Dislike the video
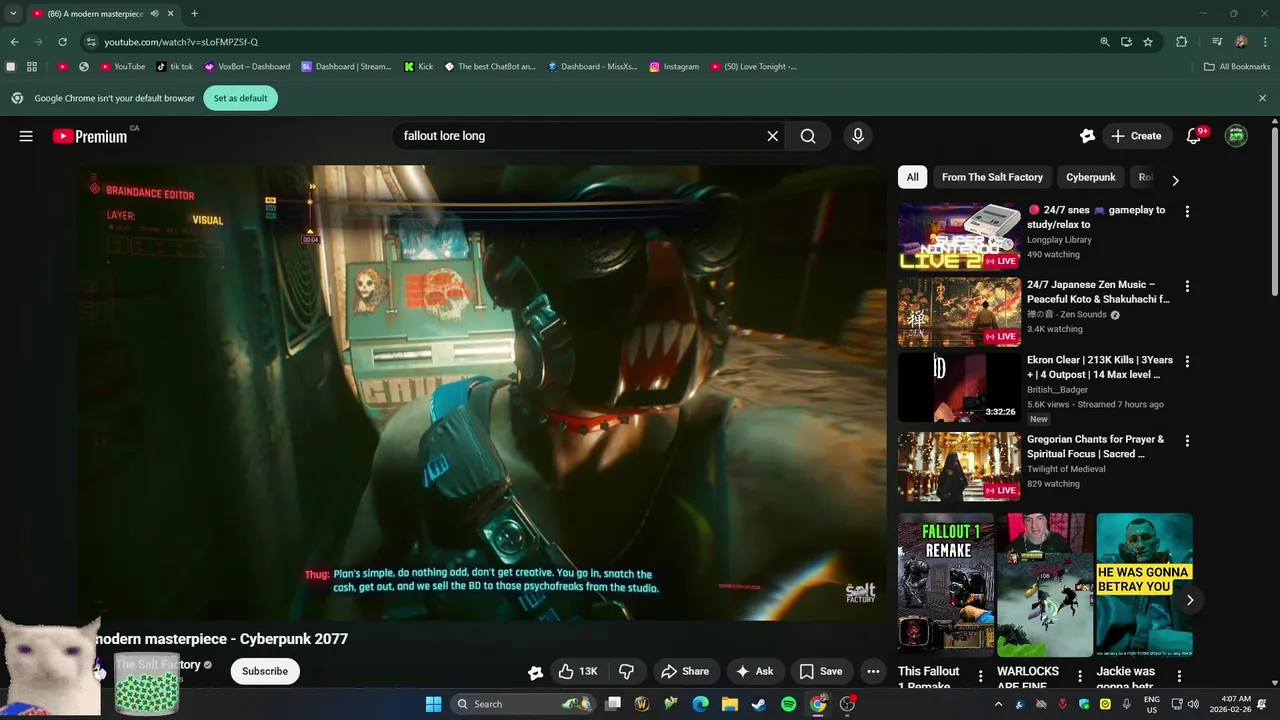The width and height of the screenshot is (1280, 720). (627, 671)
